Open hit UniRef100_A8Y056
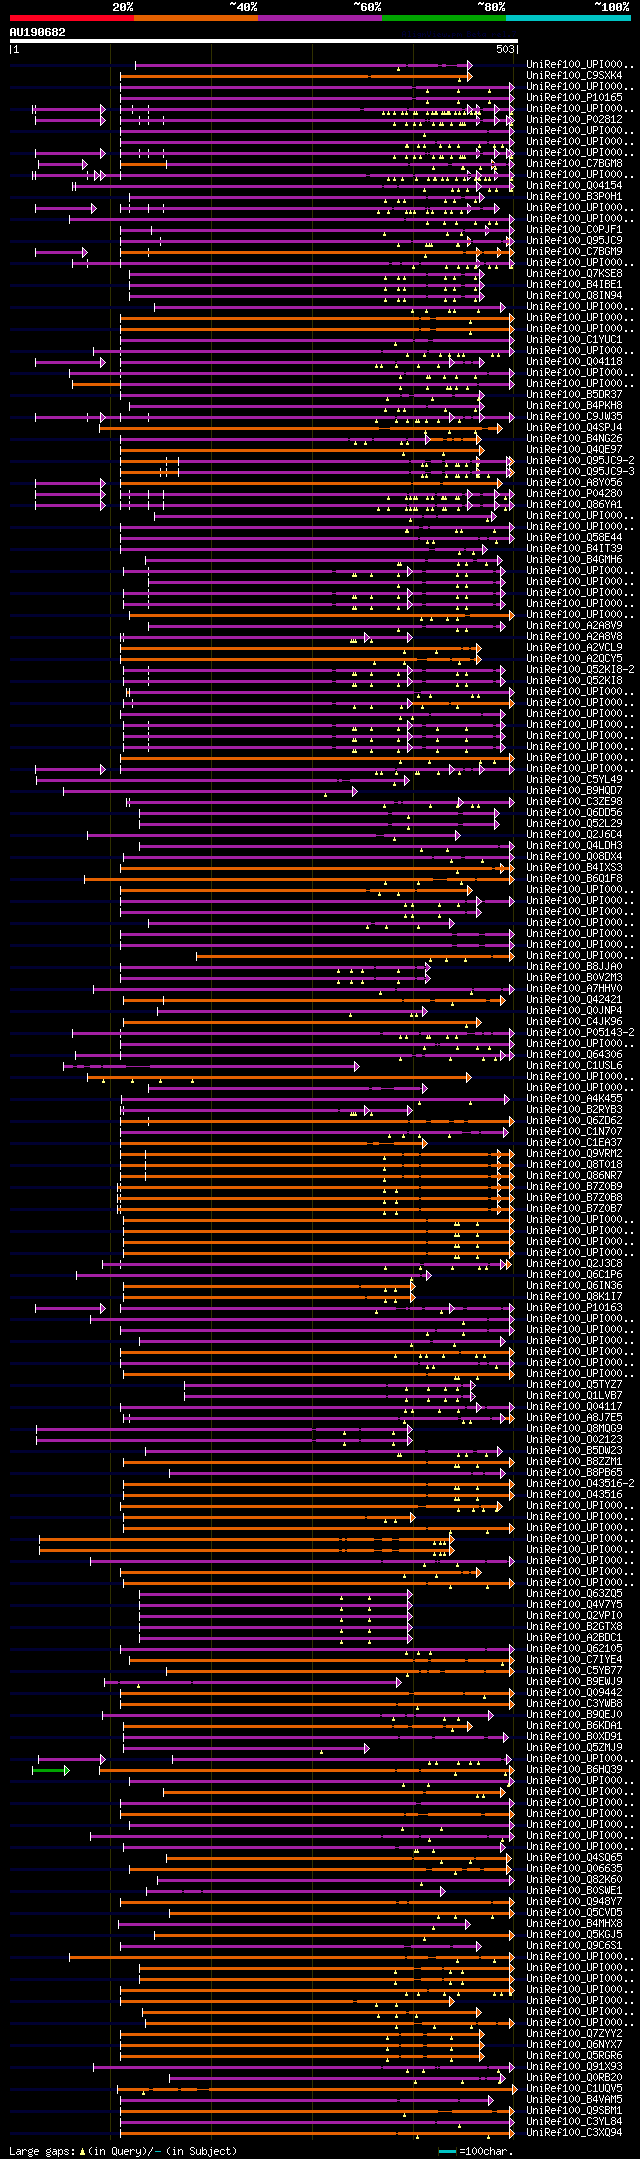 pos(574,482)
